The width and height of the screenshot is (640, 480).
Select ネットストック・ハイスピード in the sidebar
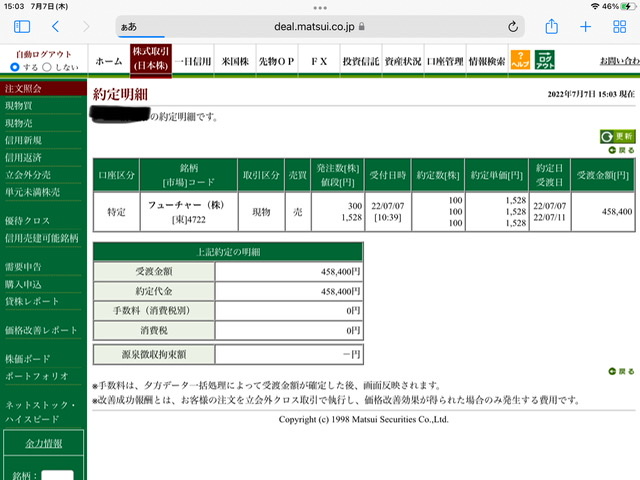(40, 412)
